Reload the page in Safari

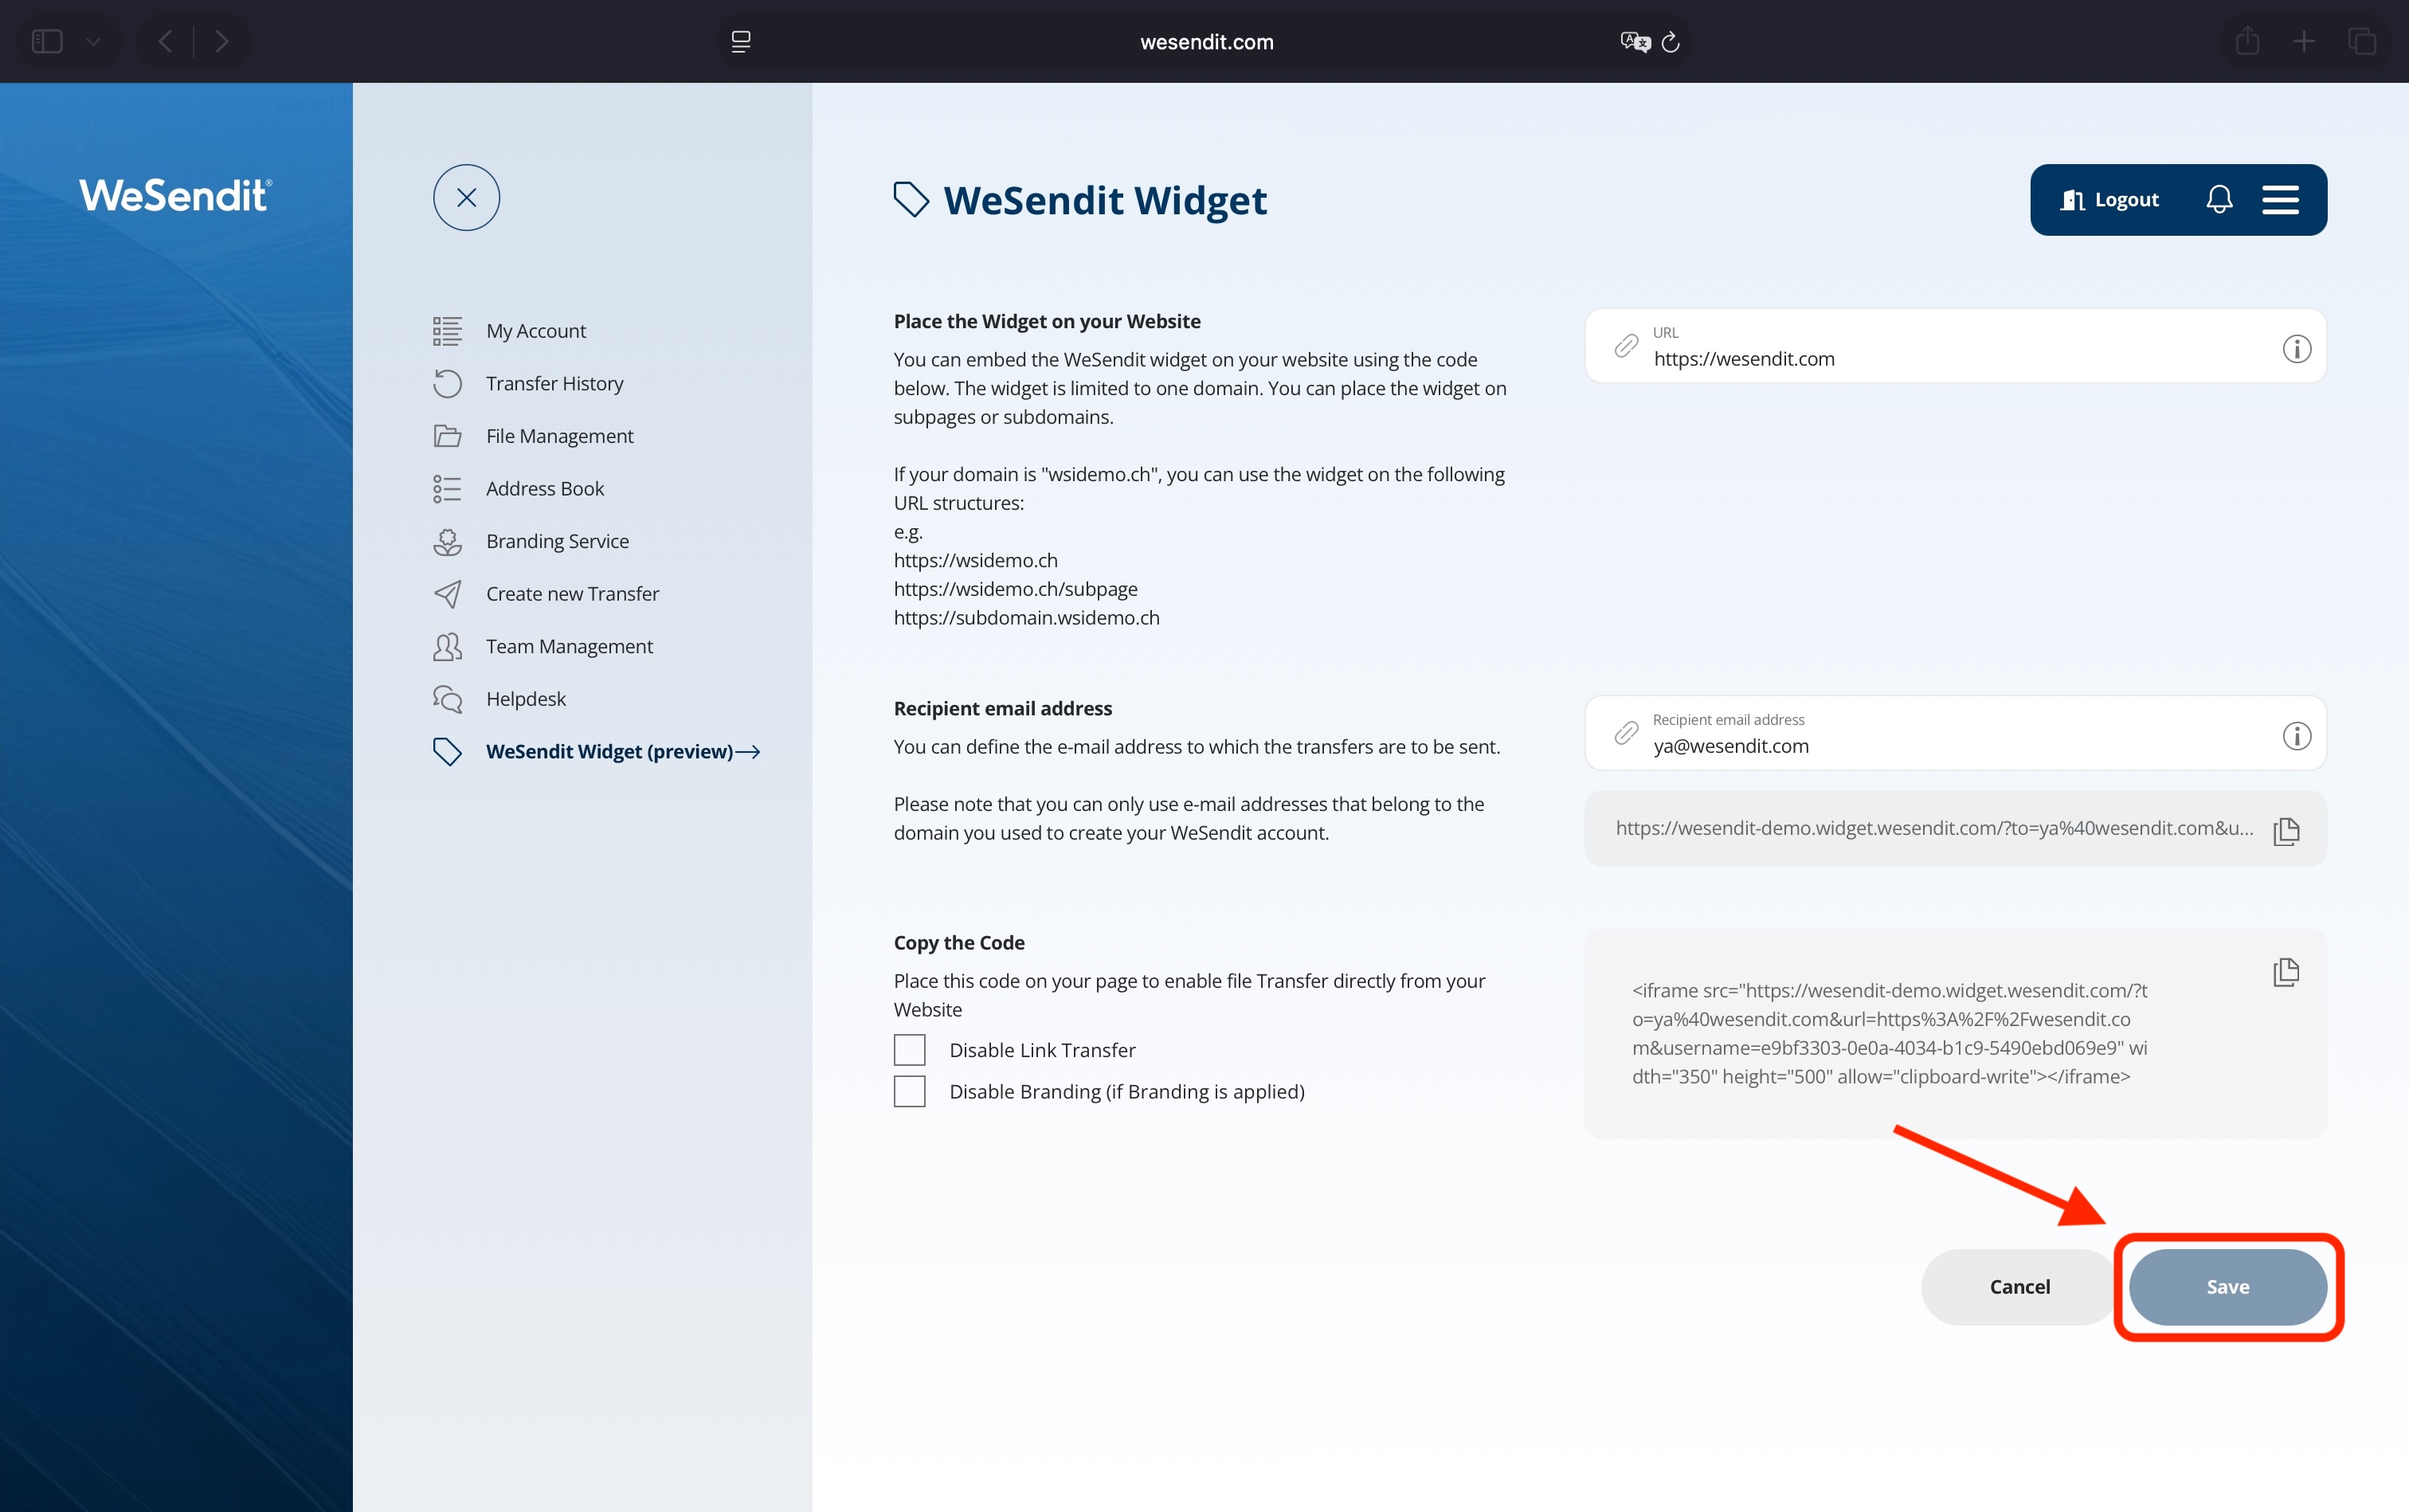tap(1671, 42)
